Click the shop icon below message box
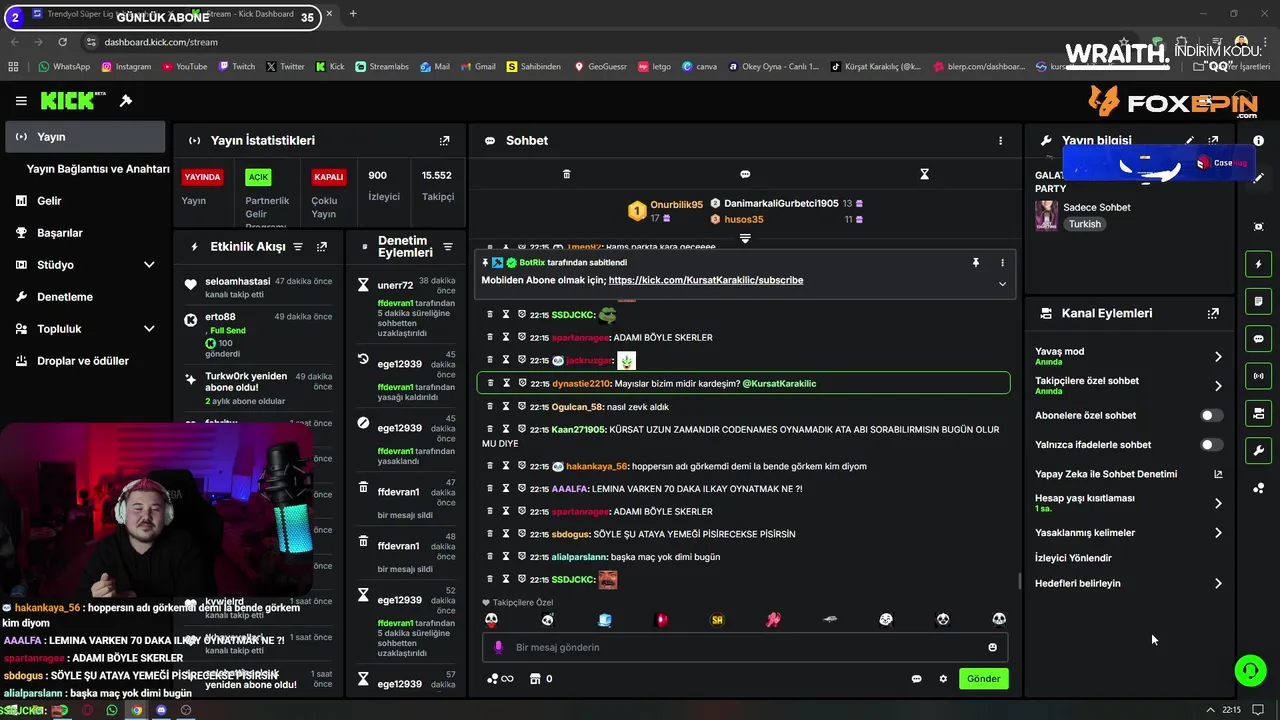Image resolution: width=1280 pixels, height=720 pixels. pos(535,679)
